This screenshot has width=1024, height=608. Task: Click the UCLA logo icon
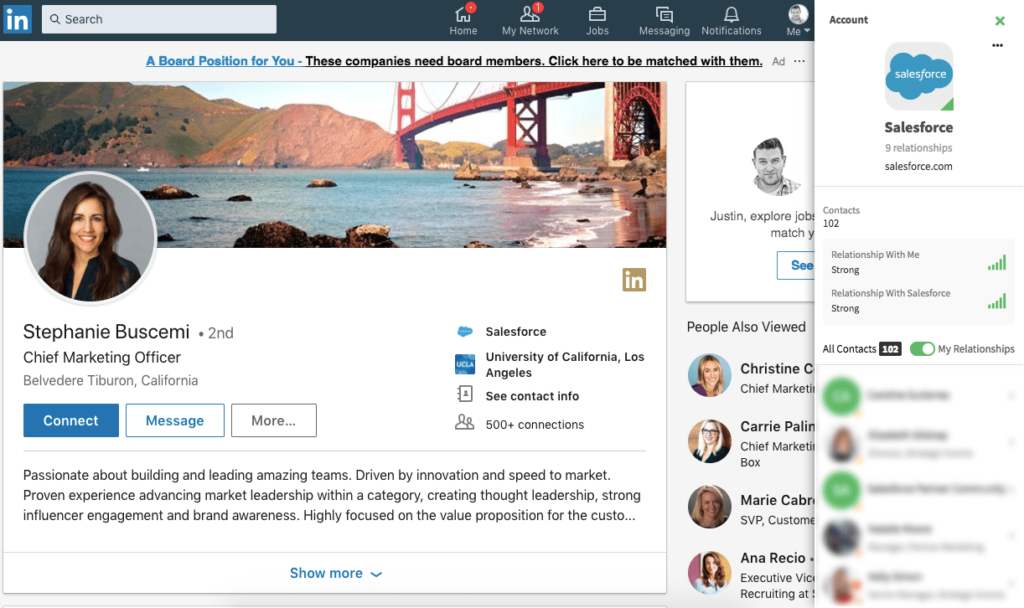click(465, 364)
